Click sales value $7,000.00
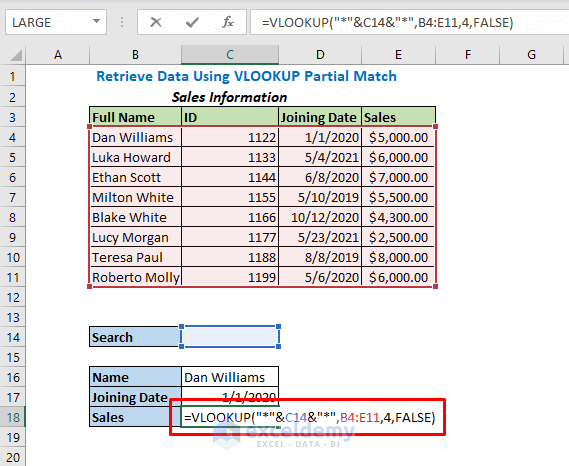Viewport: 569px width, 466px height. tap(398, 177)
